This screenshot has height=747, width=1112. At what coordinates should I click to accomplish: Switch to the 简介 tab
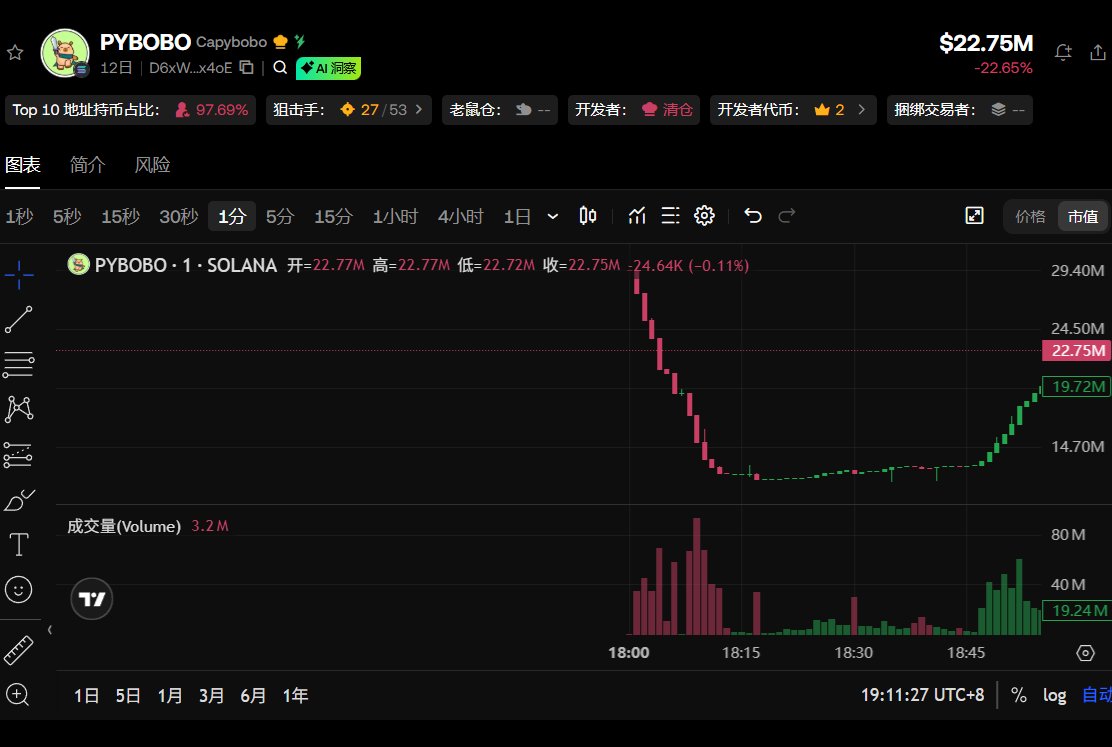88,165
